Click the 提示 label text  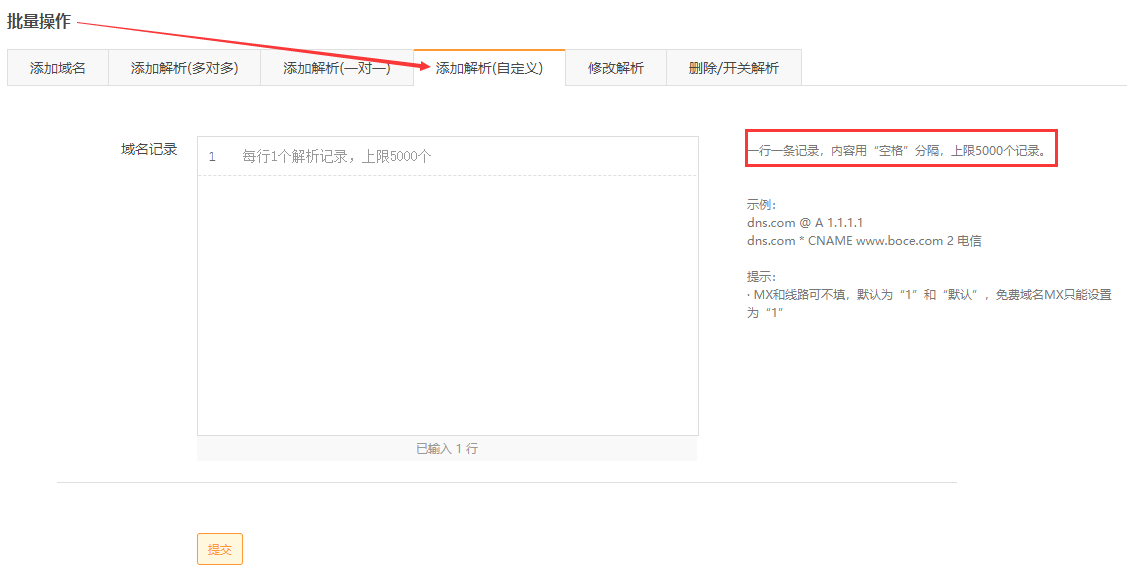(x=761, y=277)
